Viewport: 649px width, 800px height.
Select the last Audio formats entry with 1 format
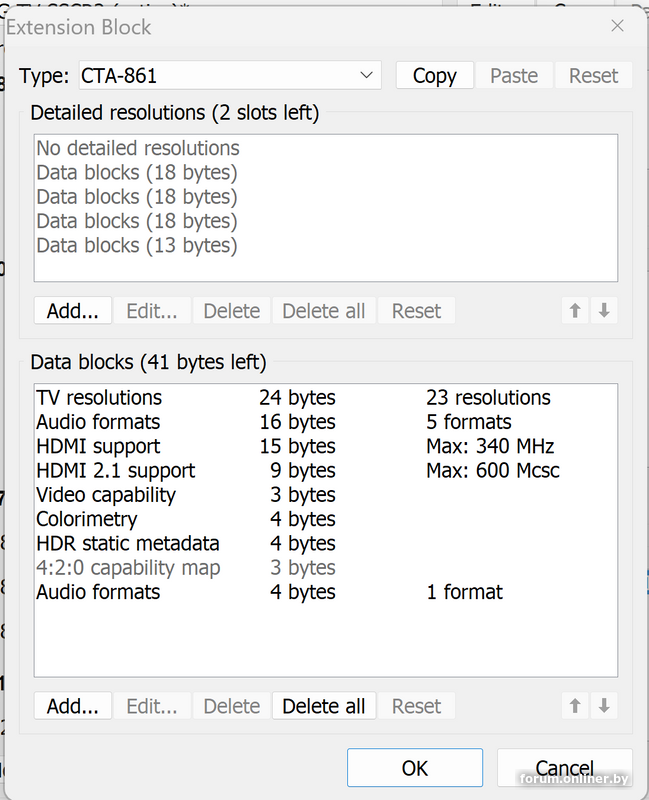click(98, 592)
